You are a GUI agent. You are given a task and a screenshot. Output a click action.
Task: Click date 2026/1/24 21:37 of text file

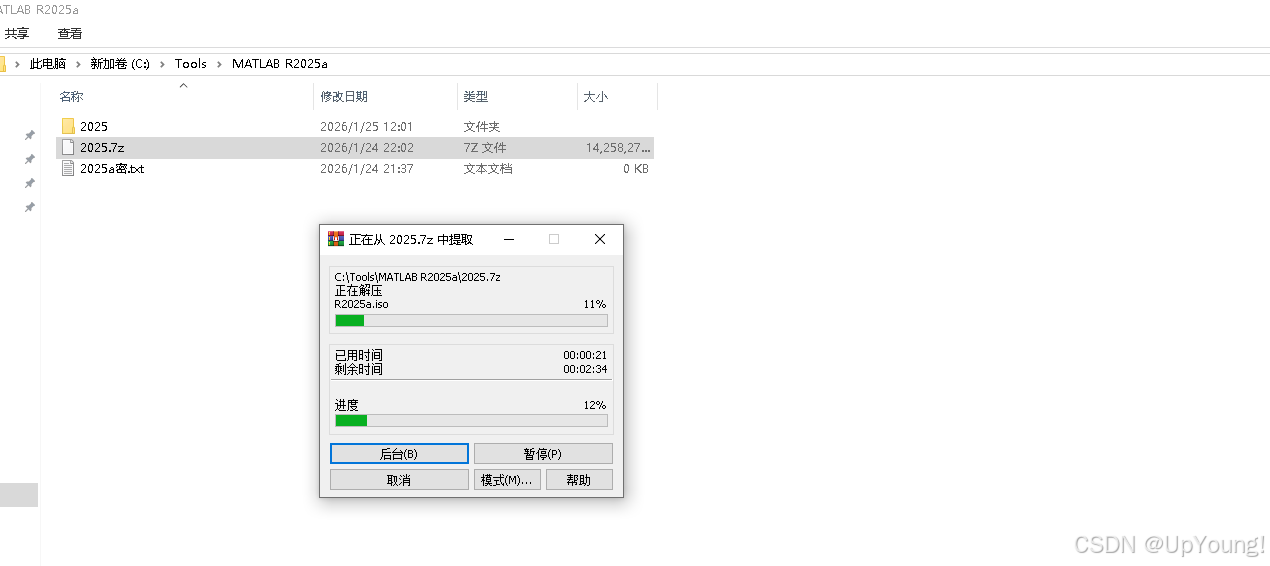coord(367,168)
